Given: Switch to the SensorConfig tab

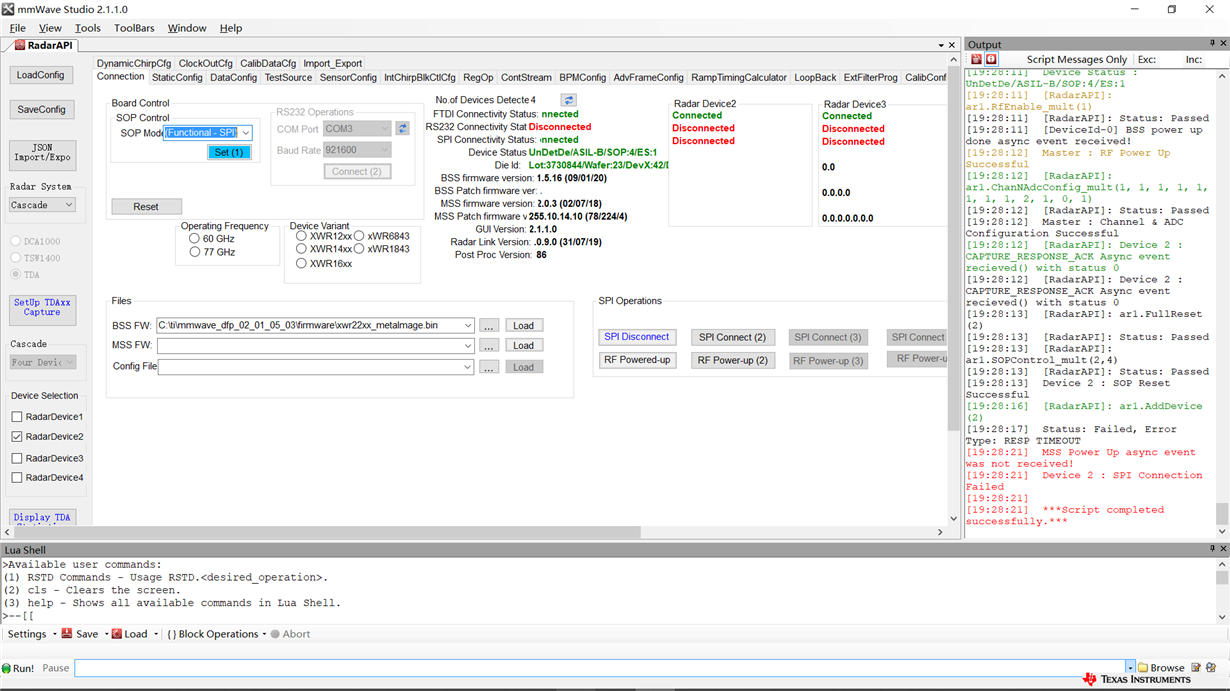Looking at the screenshot, I should [x=348, y=77].
